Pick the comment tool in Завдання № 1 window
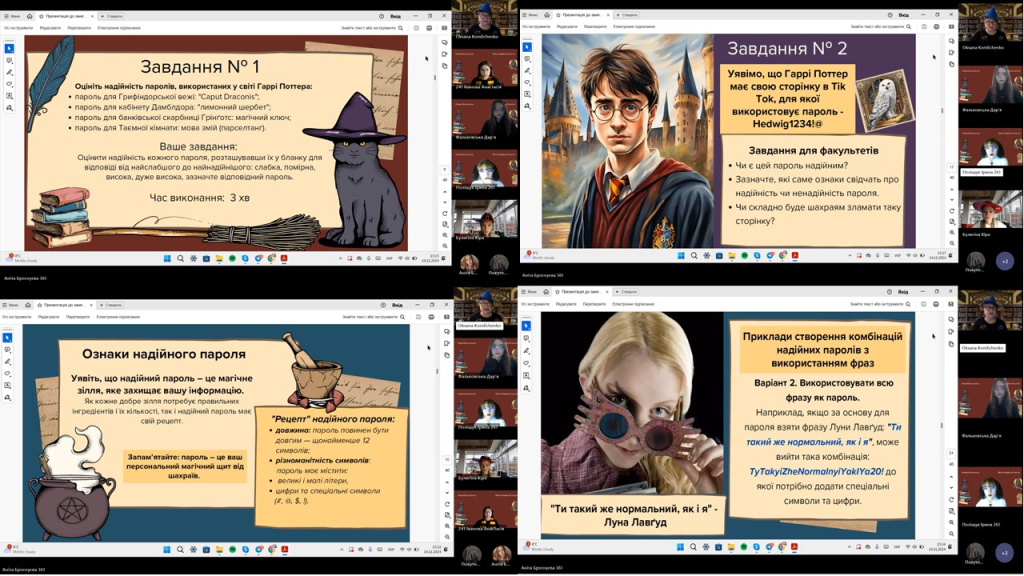The width and height of the screenshot is (1024, 576). 9,60
